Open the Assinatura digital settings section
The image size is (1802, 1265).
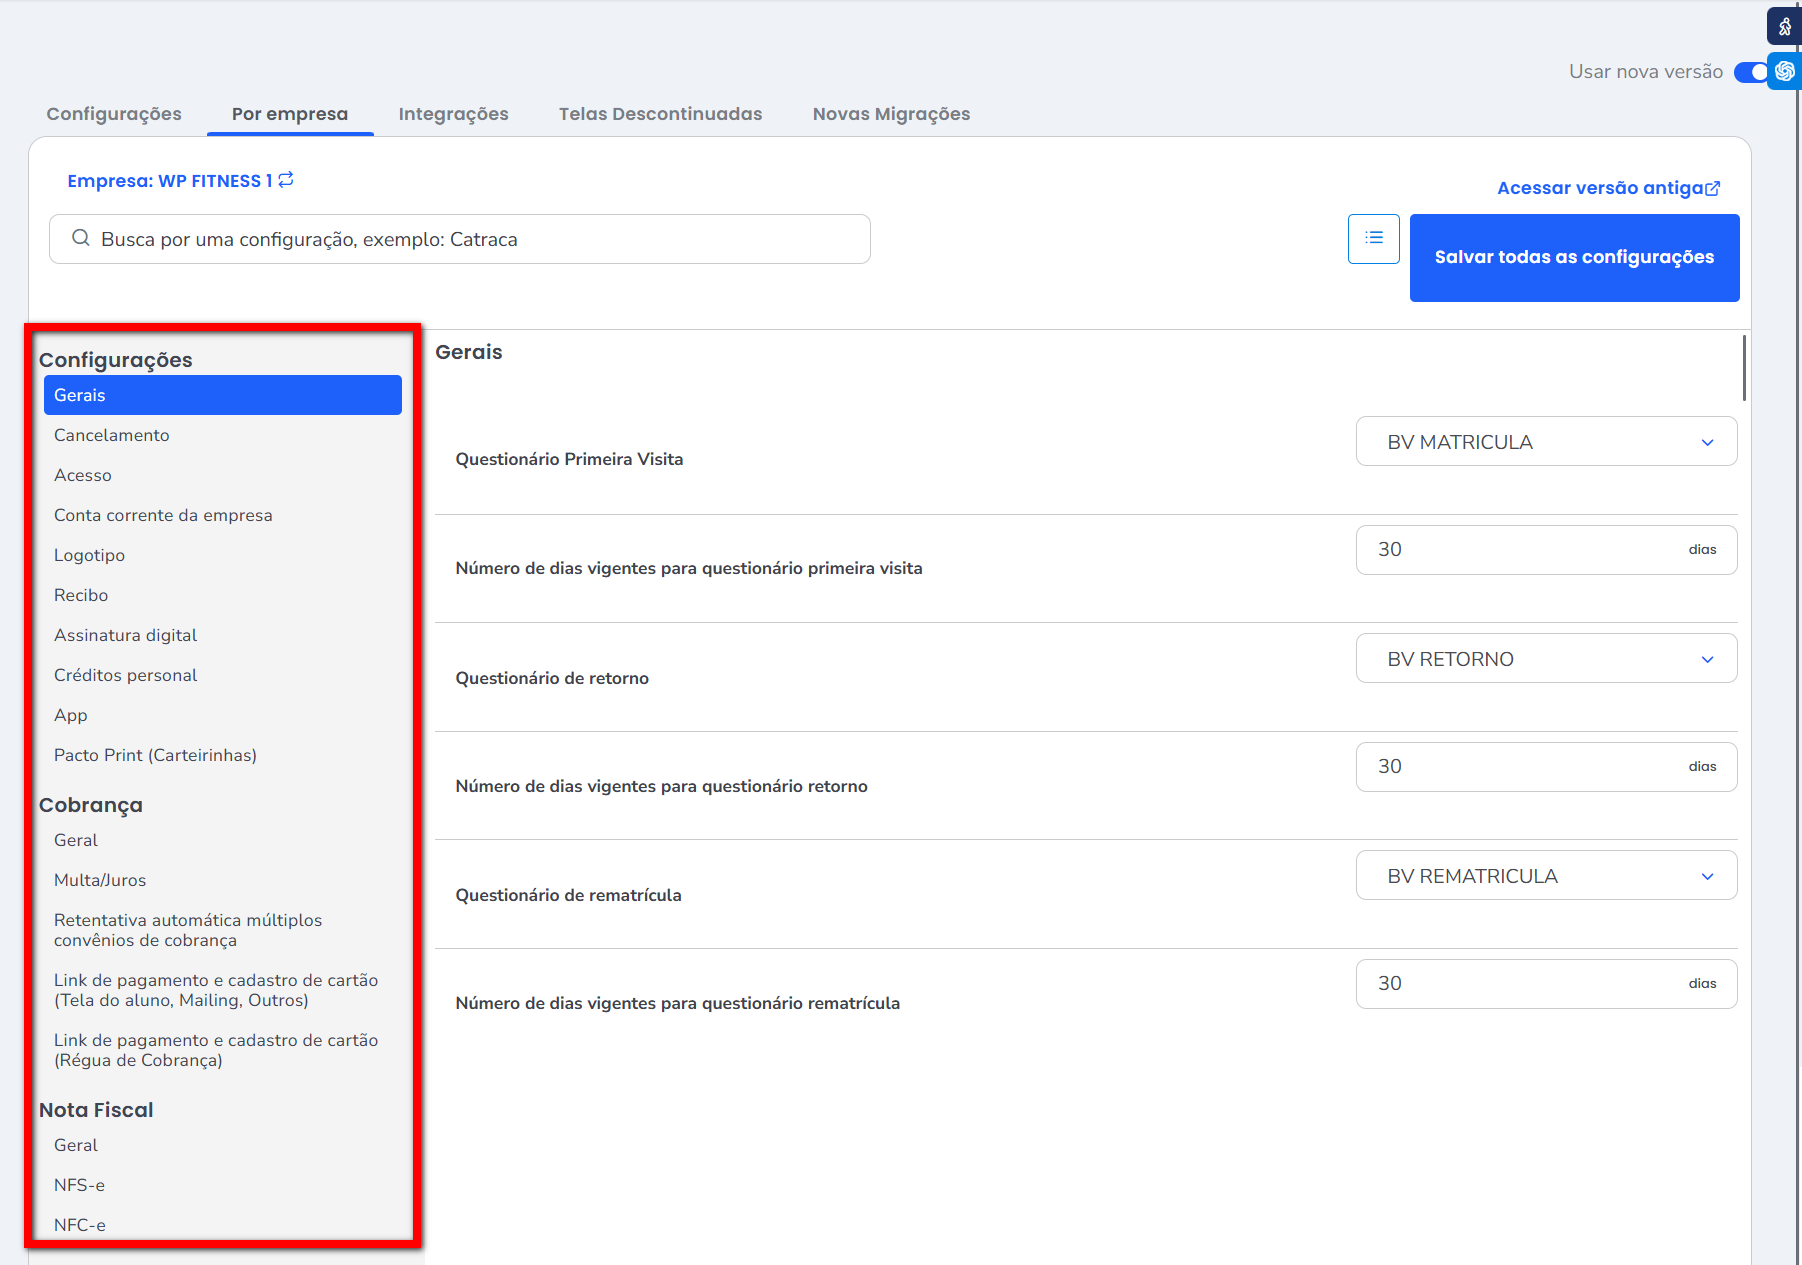pos(126,635)
